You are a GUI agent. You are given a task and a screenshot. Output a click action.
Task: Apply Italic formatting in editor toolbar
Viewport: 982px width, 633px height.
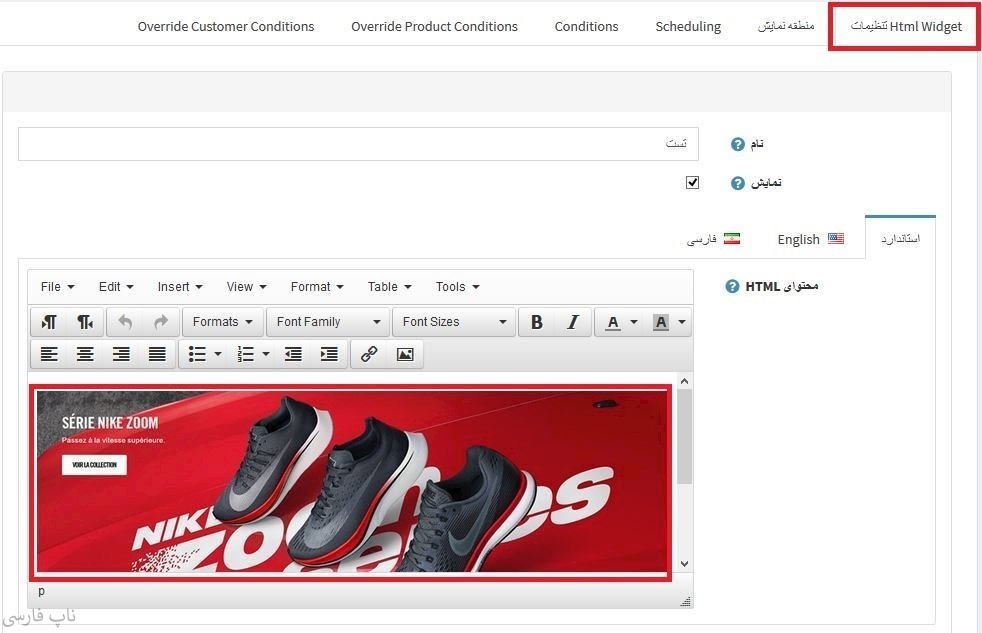(573, 322)
